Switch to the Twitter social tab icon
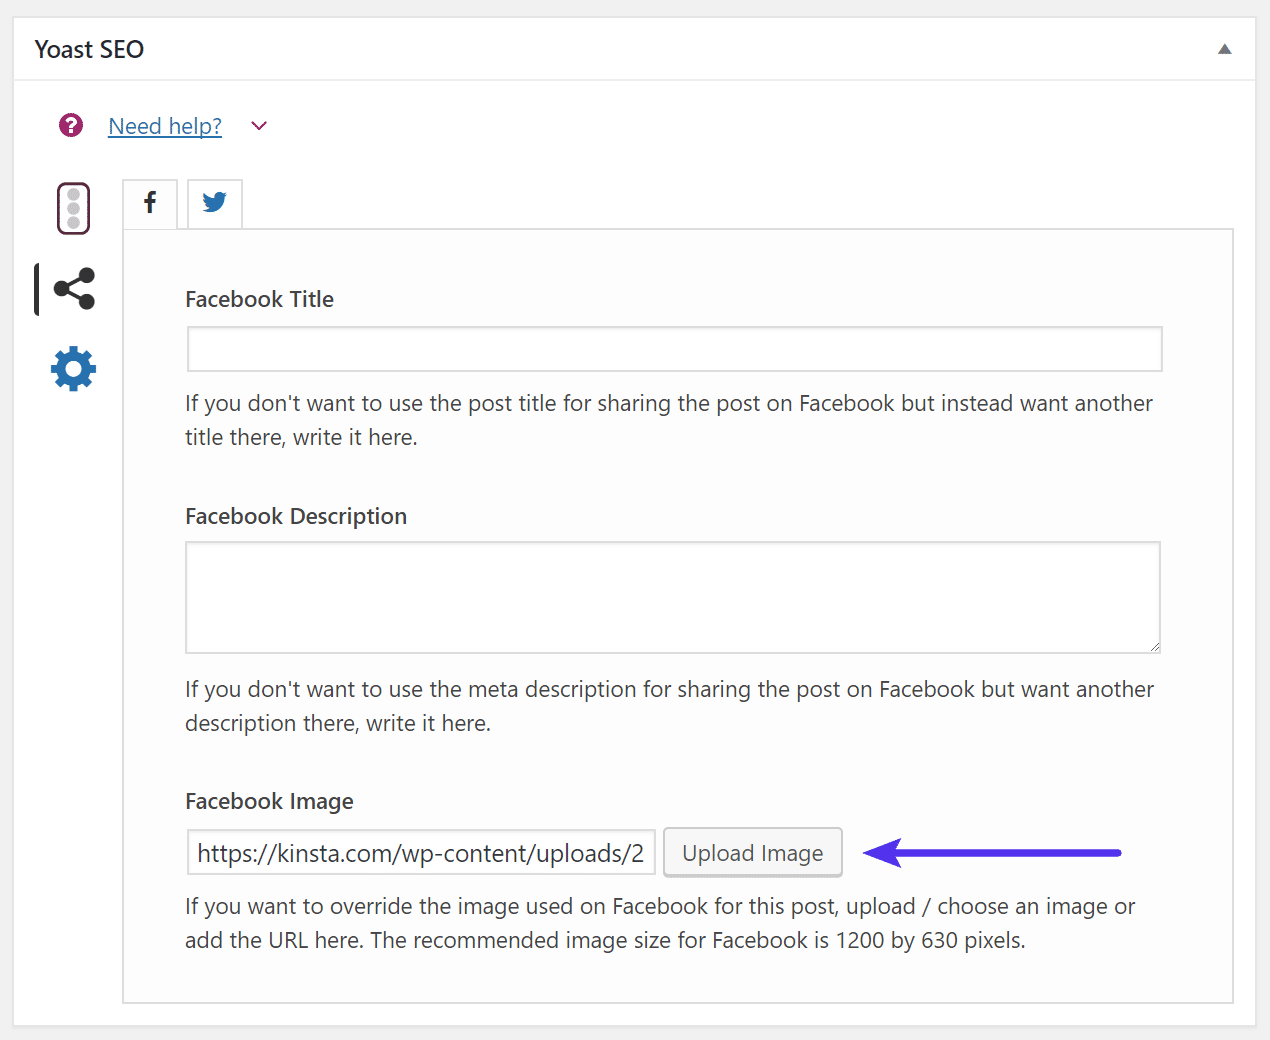 tap(214, 203)
